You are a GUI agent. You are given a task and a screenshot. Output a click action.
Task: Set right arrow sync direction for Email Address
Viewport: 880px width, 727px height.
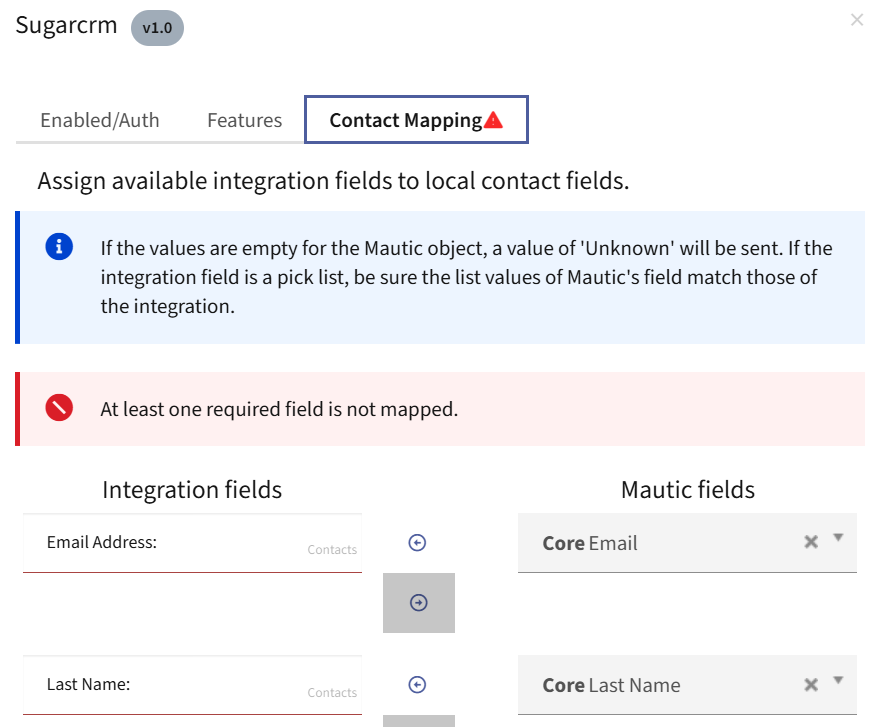(x=419, y=603)
